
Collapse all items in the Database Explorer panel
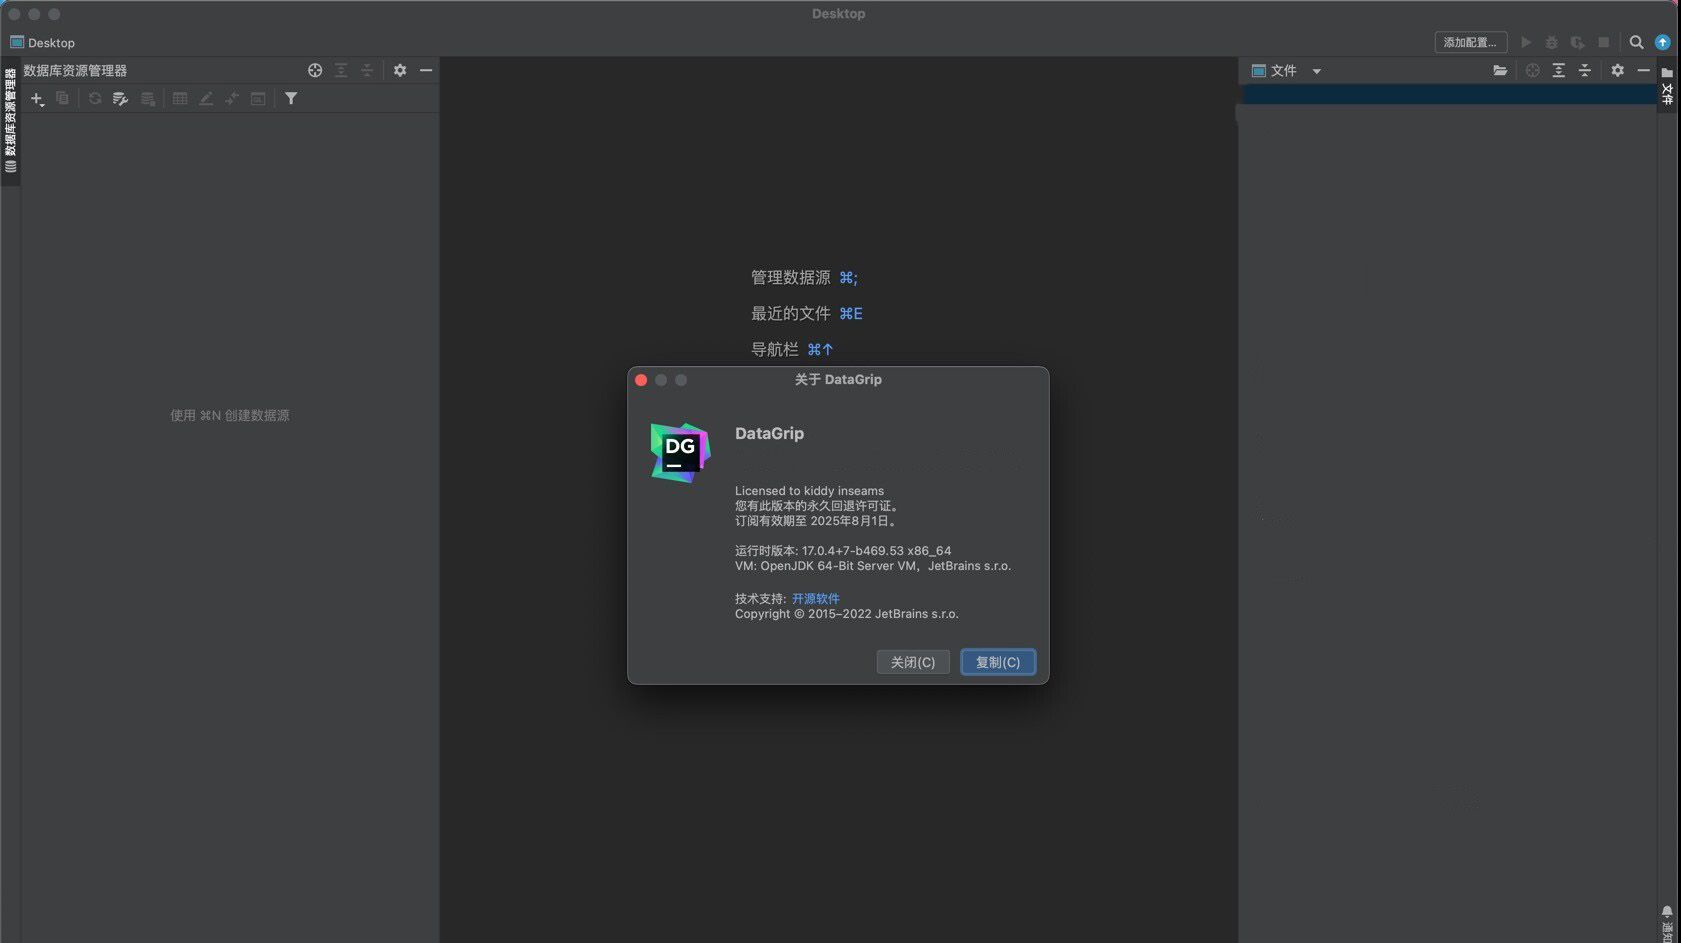click(367, 70)
